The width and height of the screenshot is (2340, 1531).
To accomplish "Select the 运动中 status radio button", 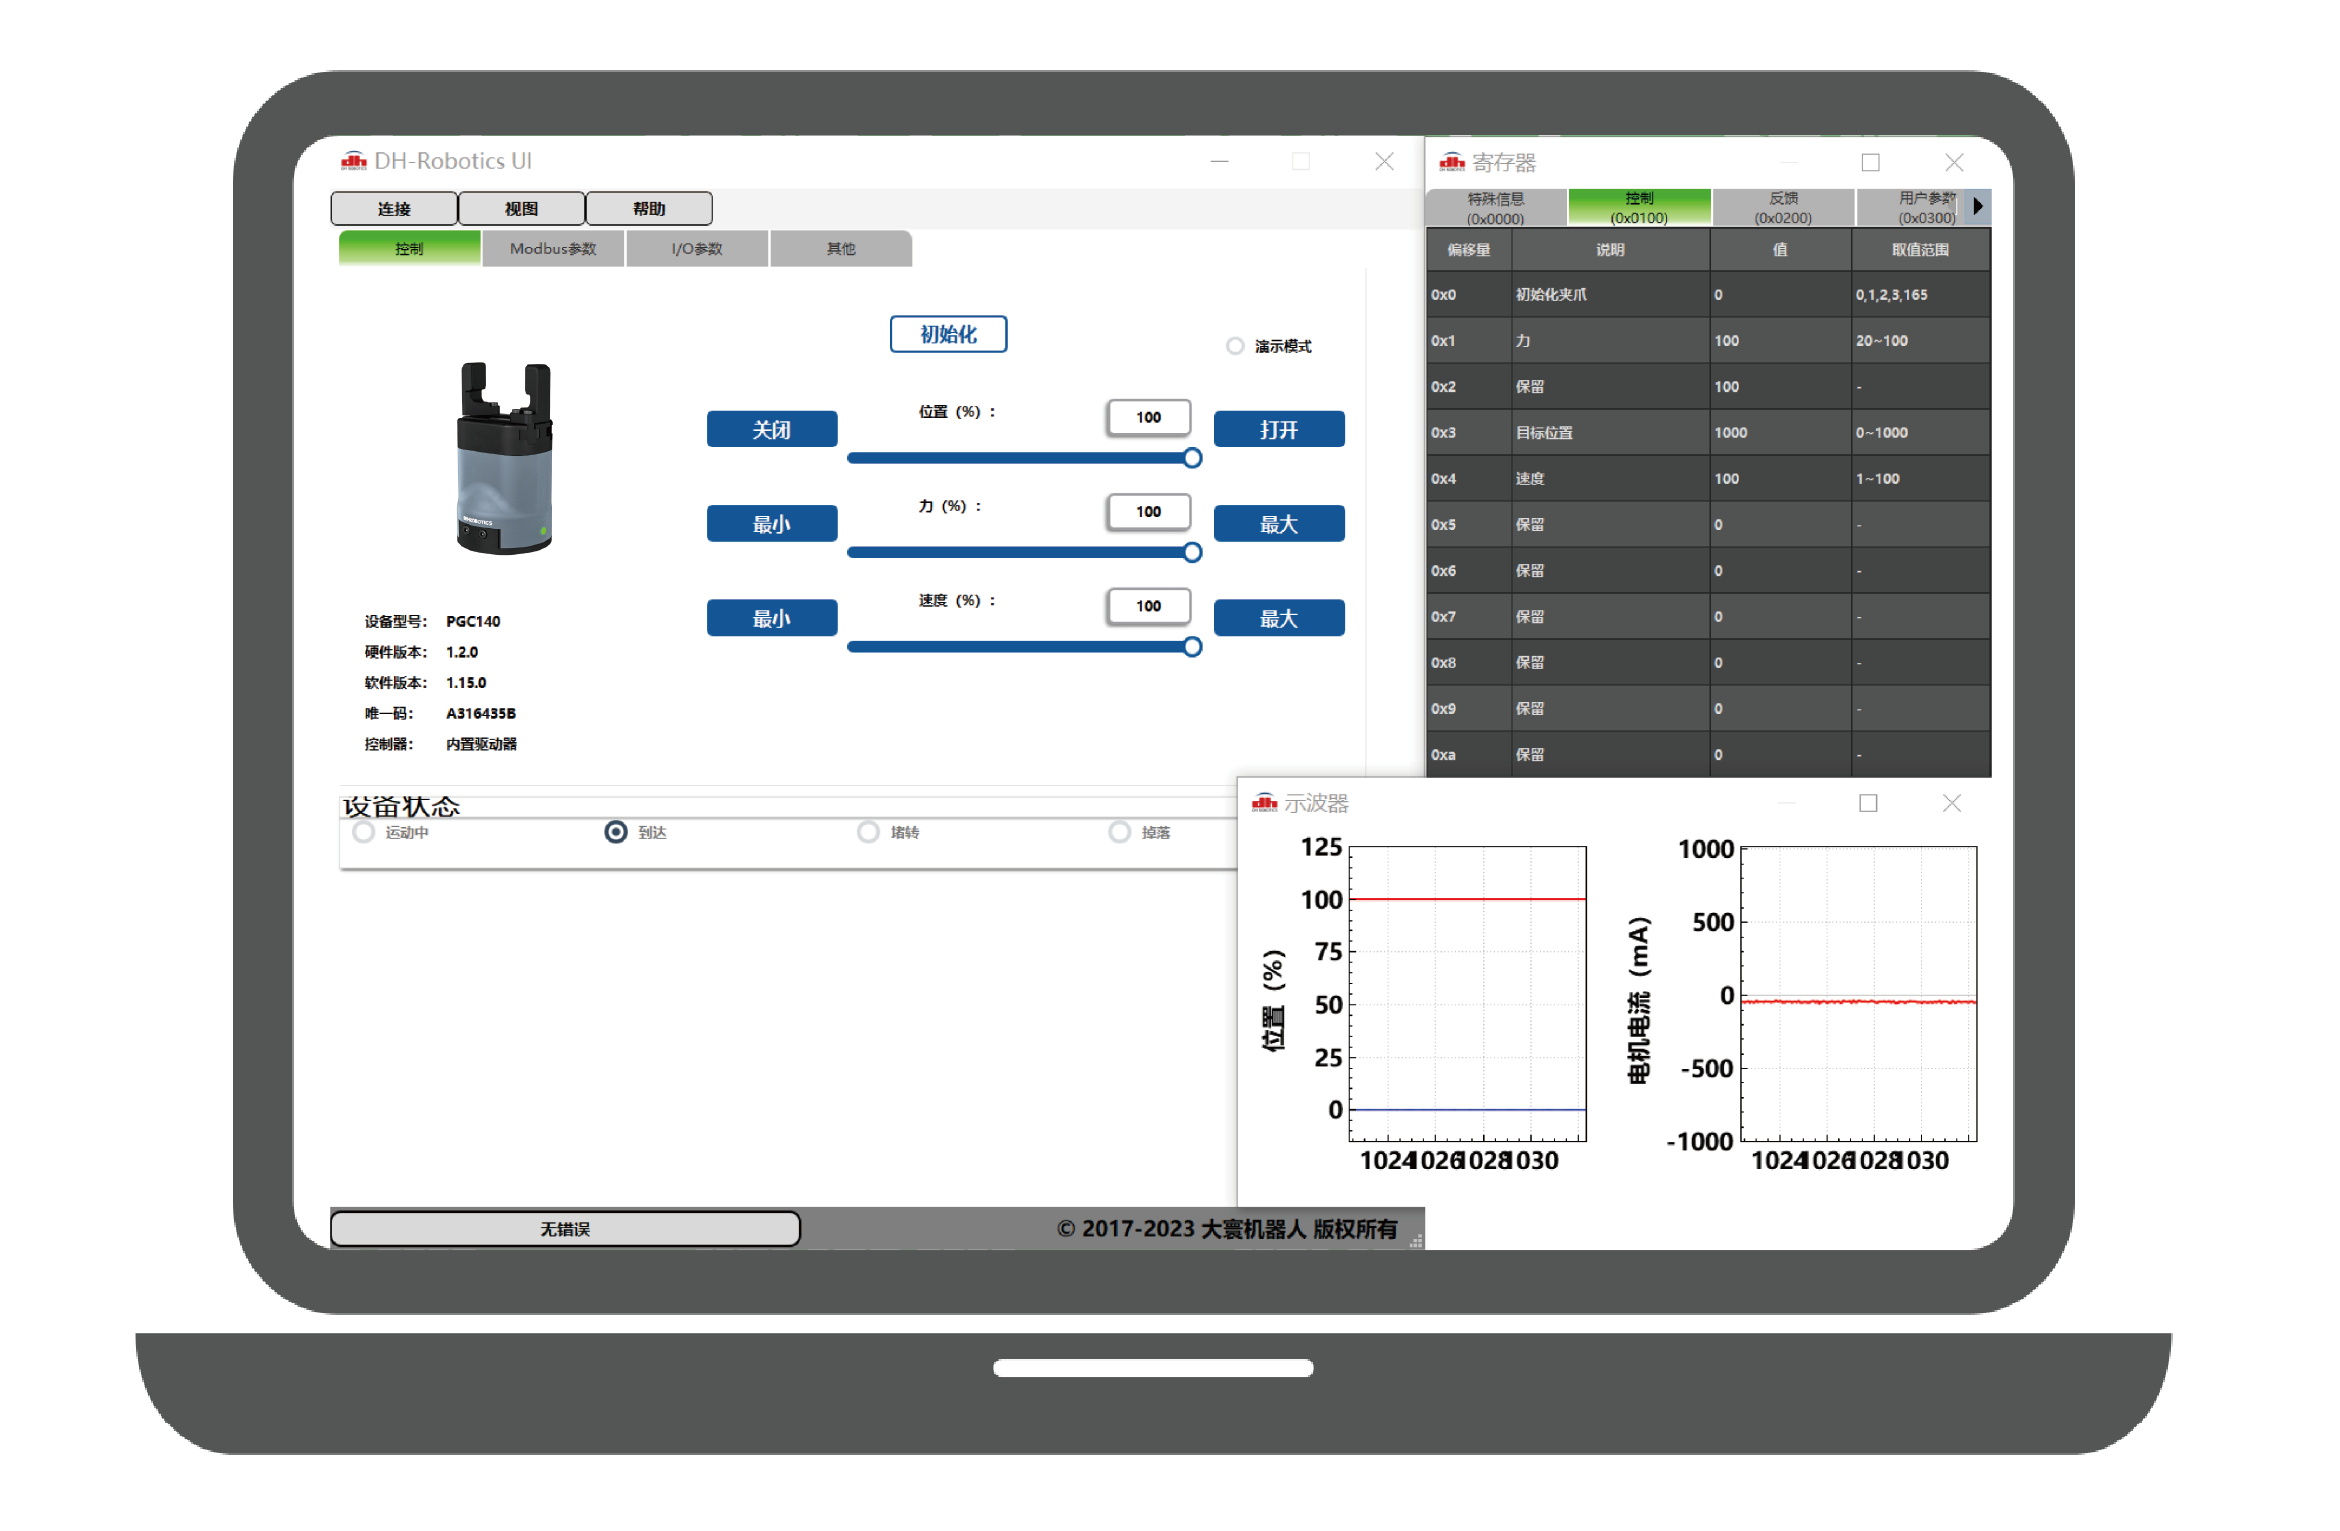I will click(364, 832).
